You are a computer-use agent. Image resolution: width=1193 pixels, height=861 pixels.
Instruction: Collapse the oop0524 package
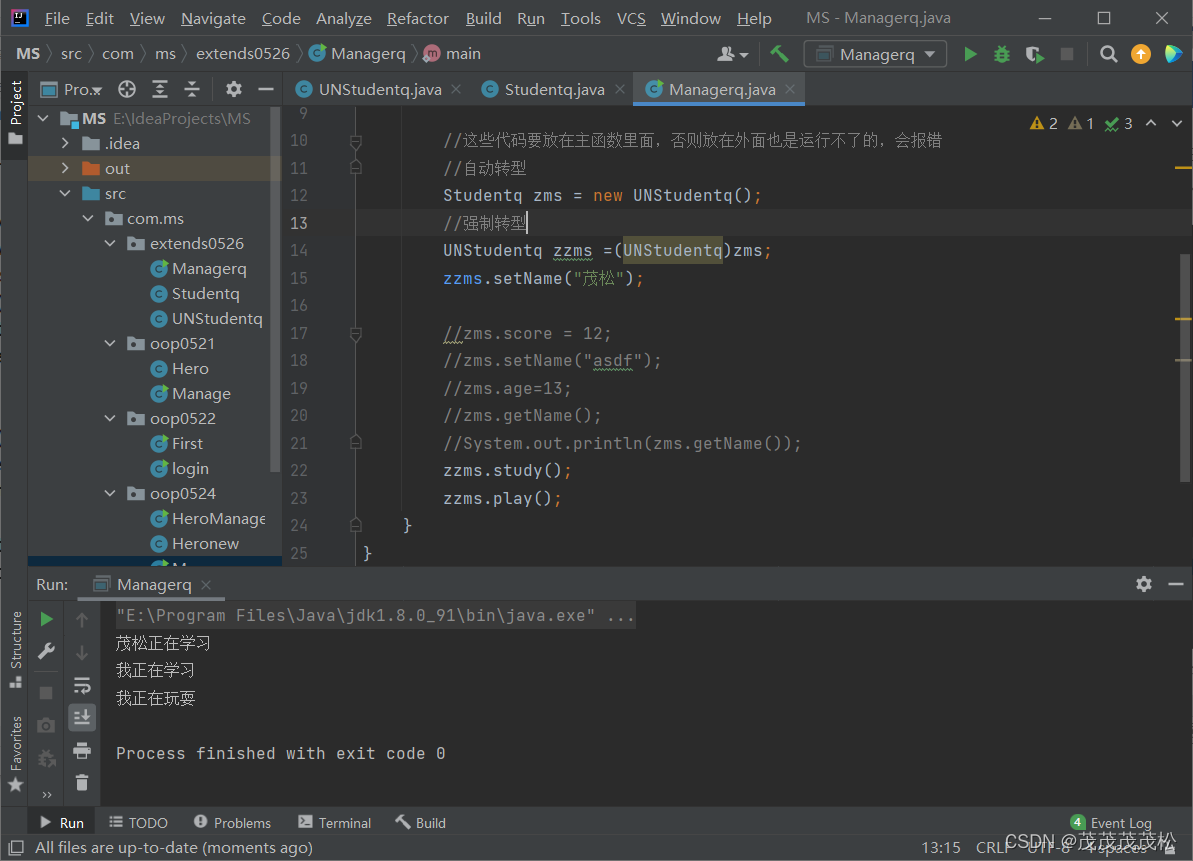110,494
